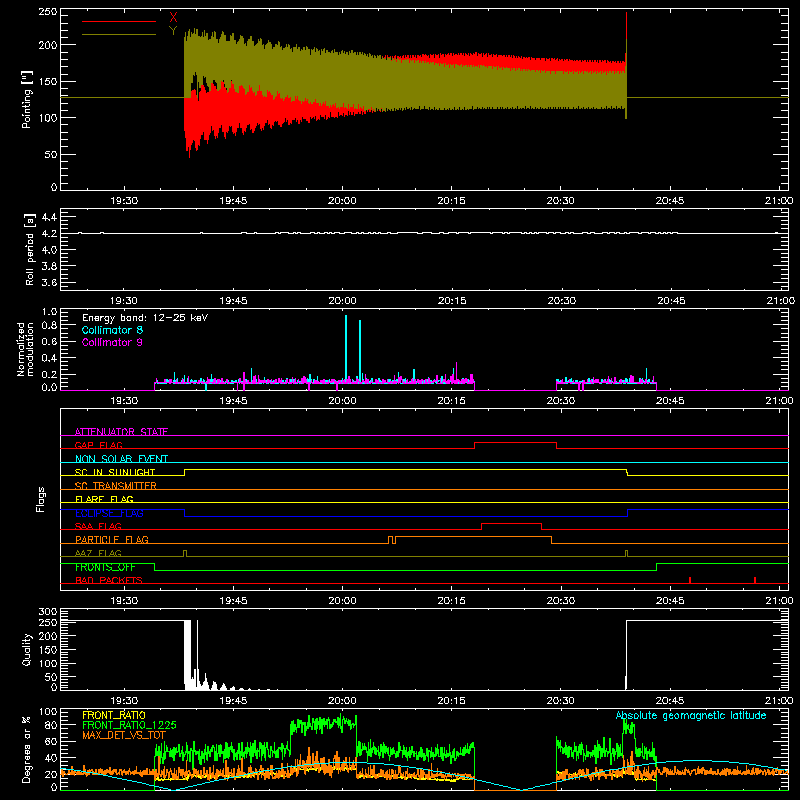Click the green FRONT_RATIO_1225 legend entry
This screenshot has width=800, height=800.
coord(129,725)
